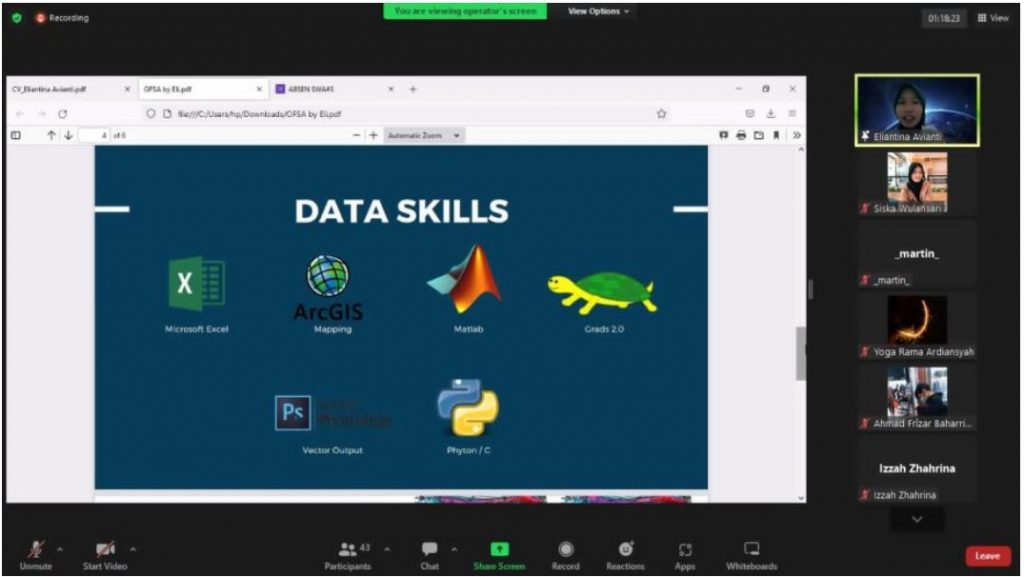The height and width of the screenshot is (577, 1024).
Task: Click the browser address bar
Action: [405, 114]
